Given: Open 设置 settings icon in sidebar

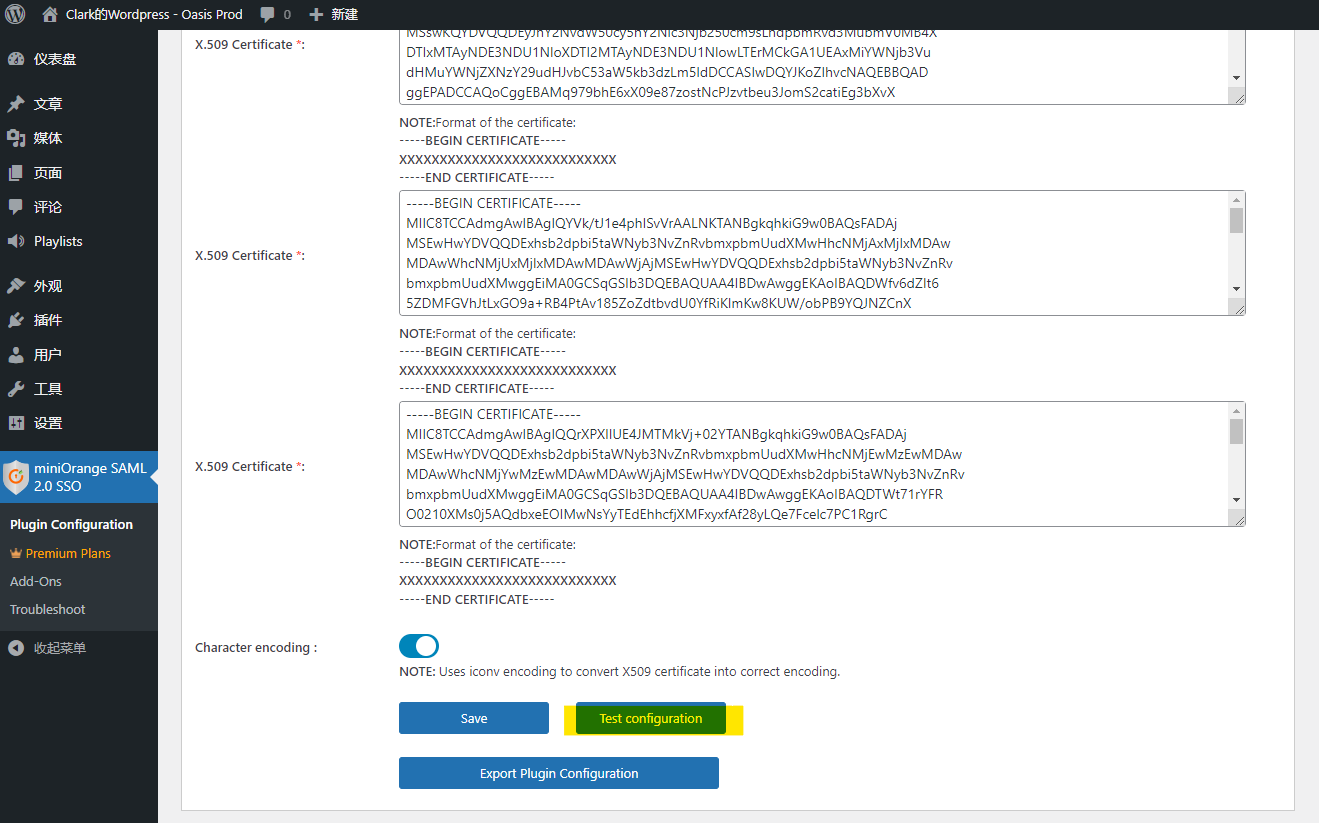Looking at the screenshot, I should click(x=16, y=423).
